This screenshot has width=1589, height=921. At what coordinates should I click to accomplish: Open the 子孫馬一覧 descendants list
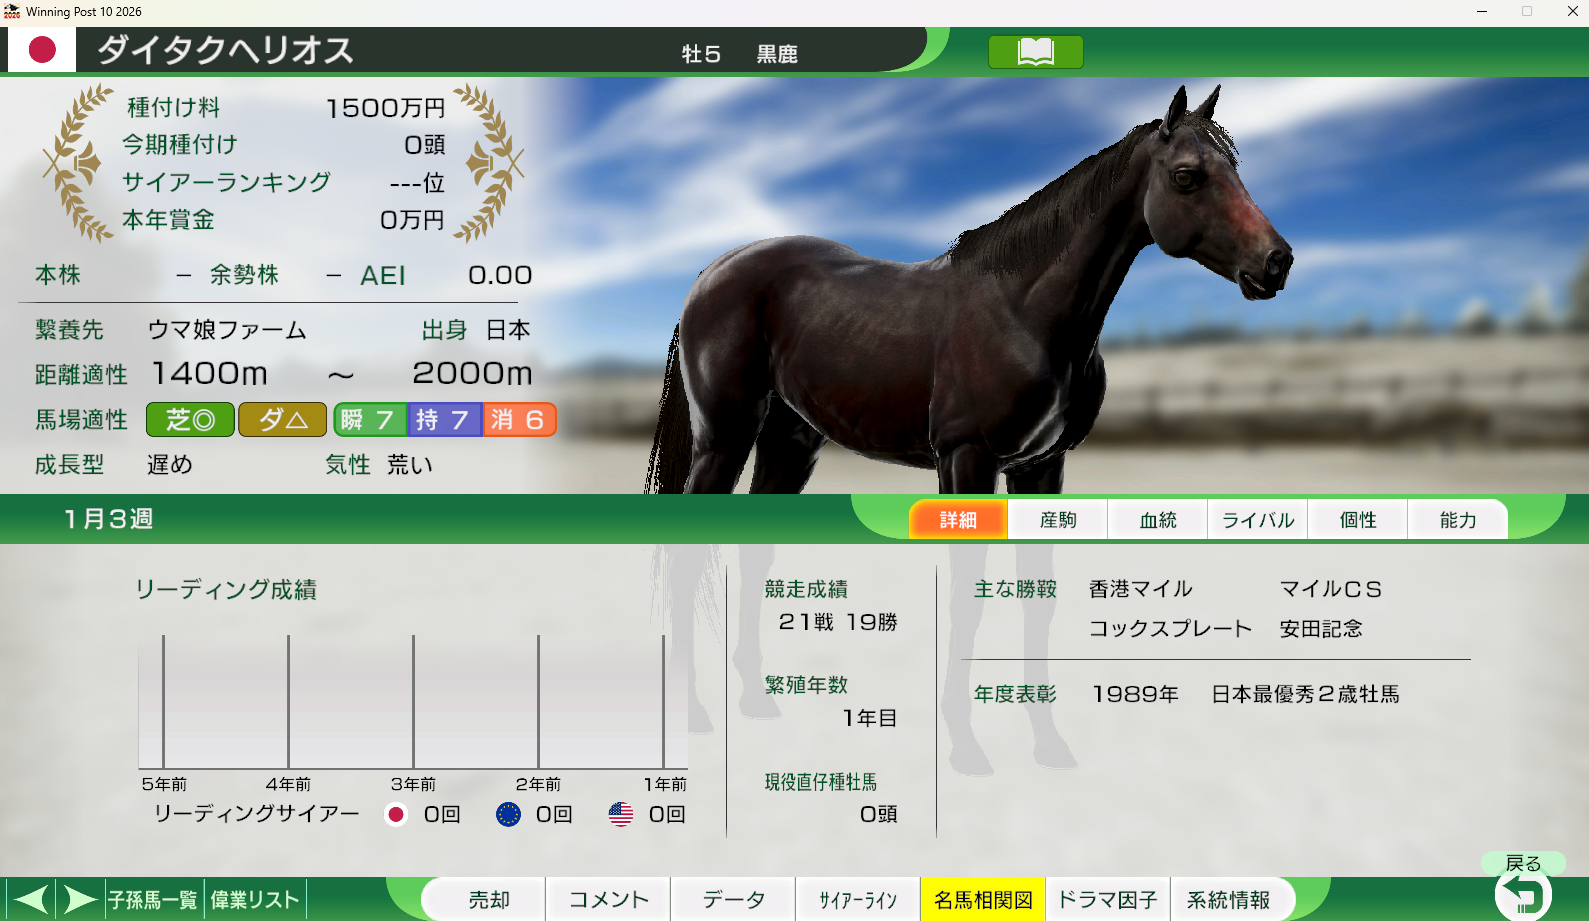[154, 900]
